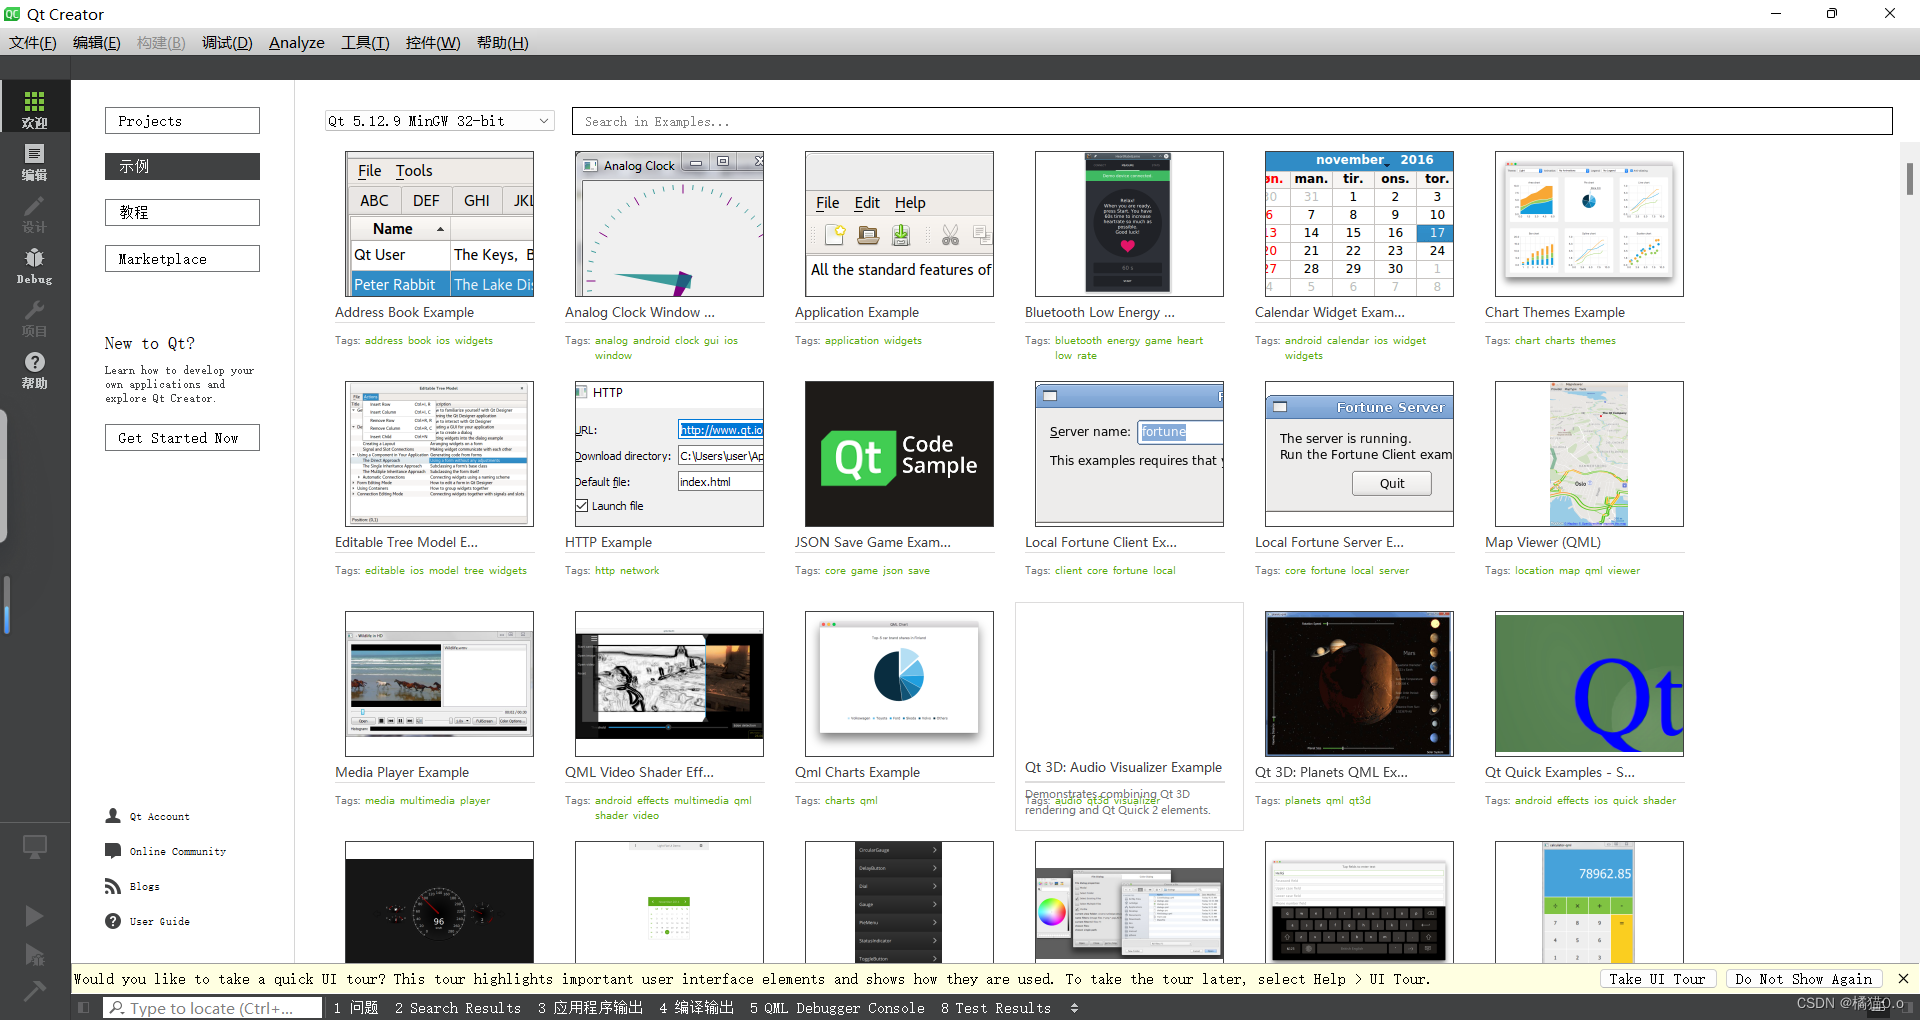
Task: Open the Calendar Widget Example thumbnail
Action: click(1359, 224)
